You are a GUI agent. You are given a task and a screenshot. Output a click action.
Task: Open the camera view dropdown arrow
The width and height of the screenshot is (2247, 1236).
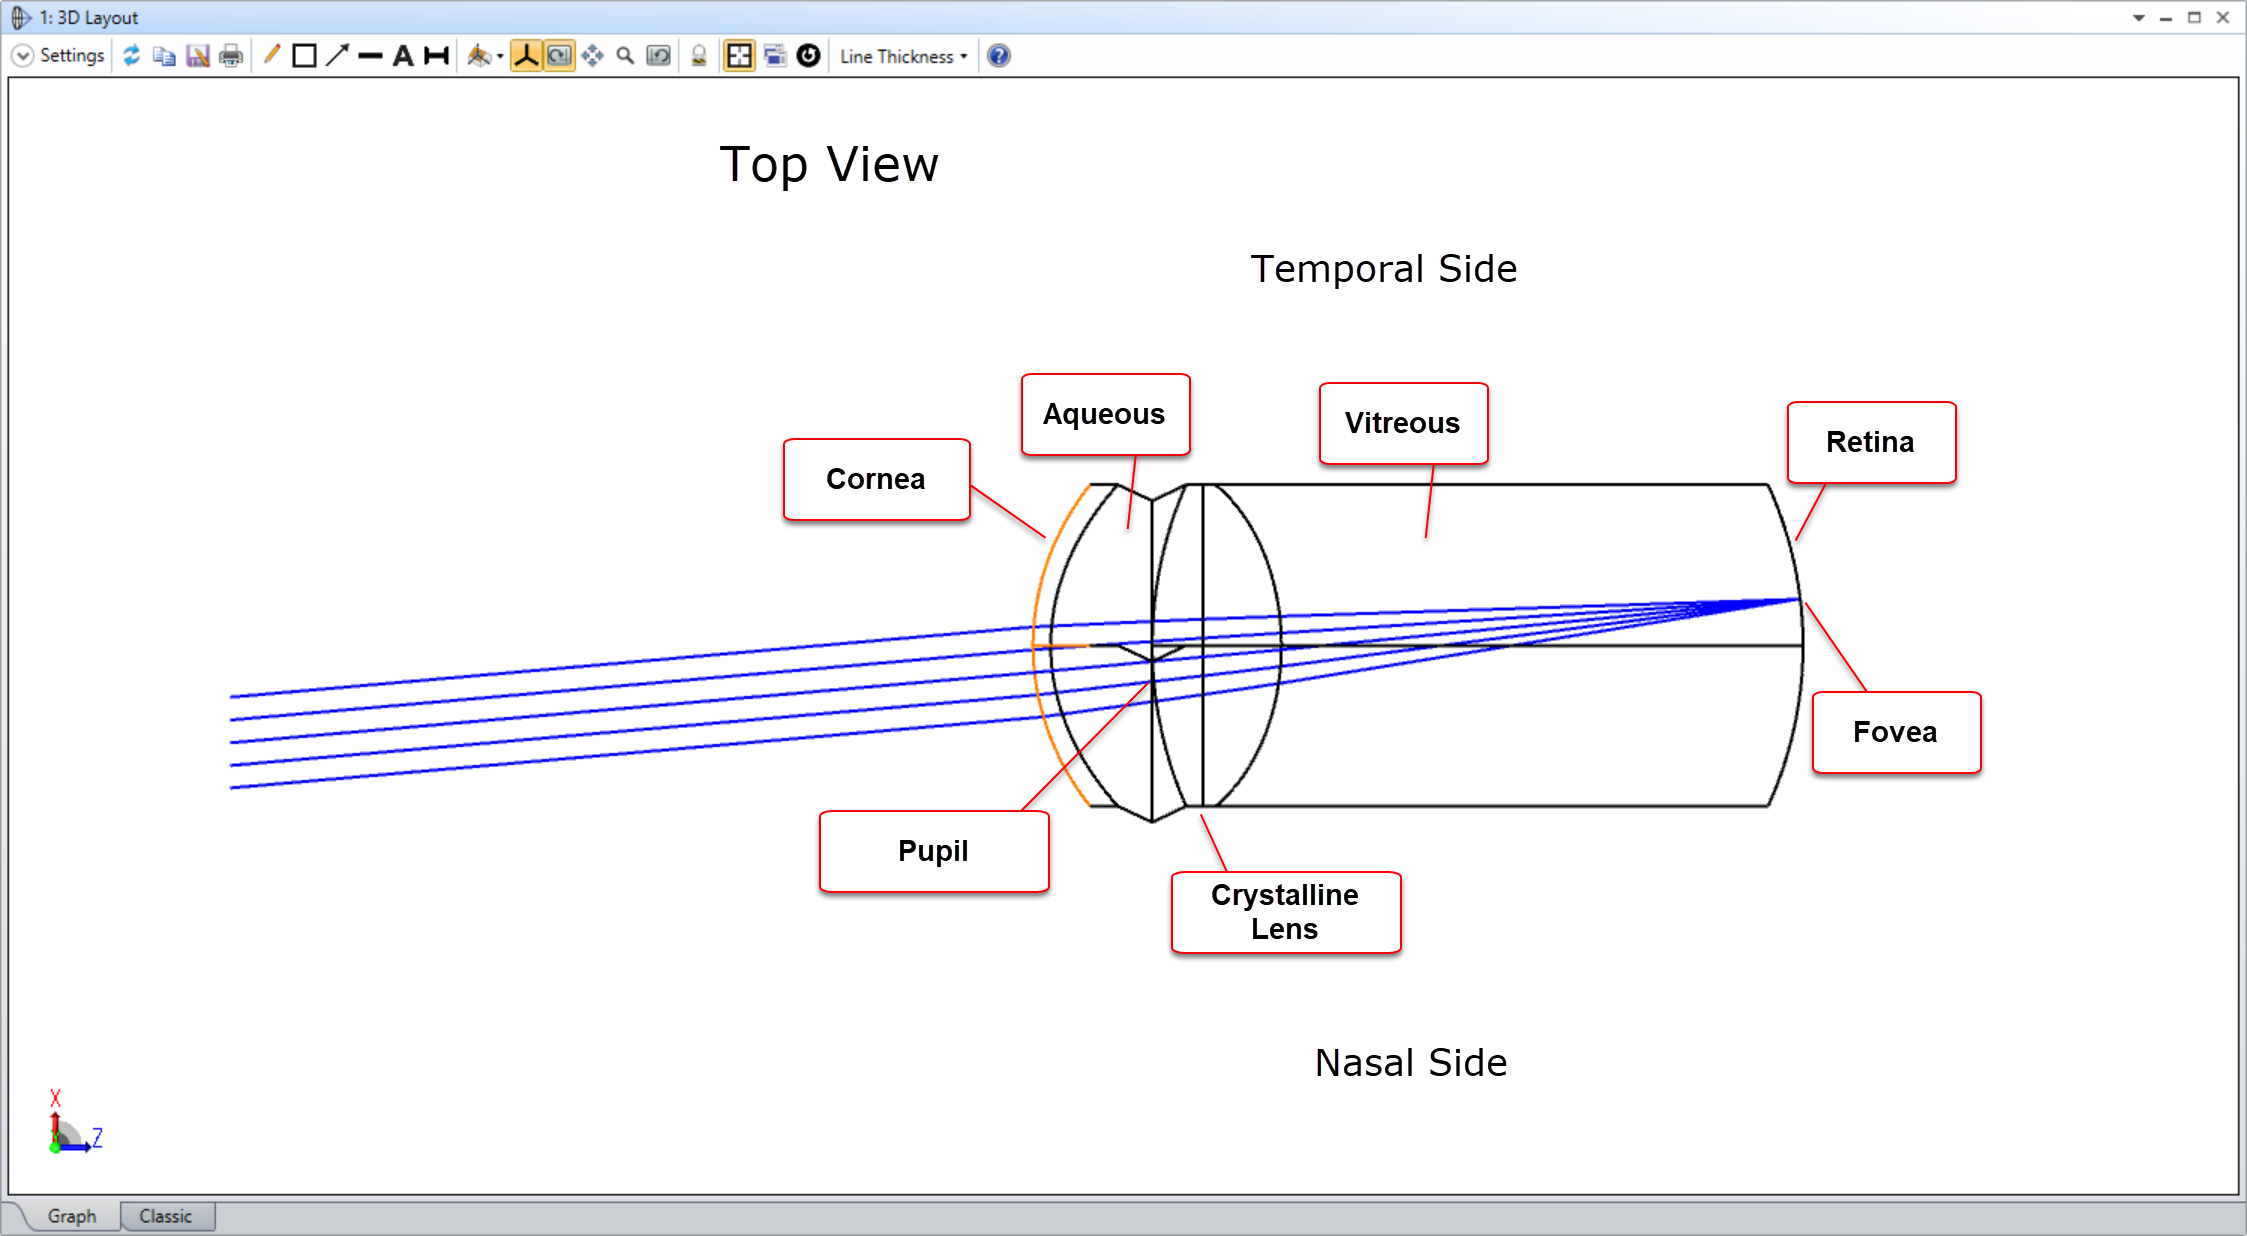point(500,57)
